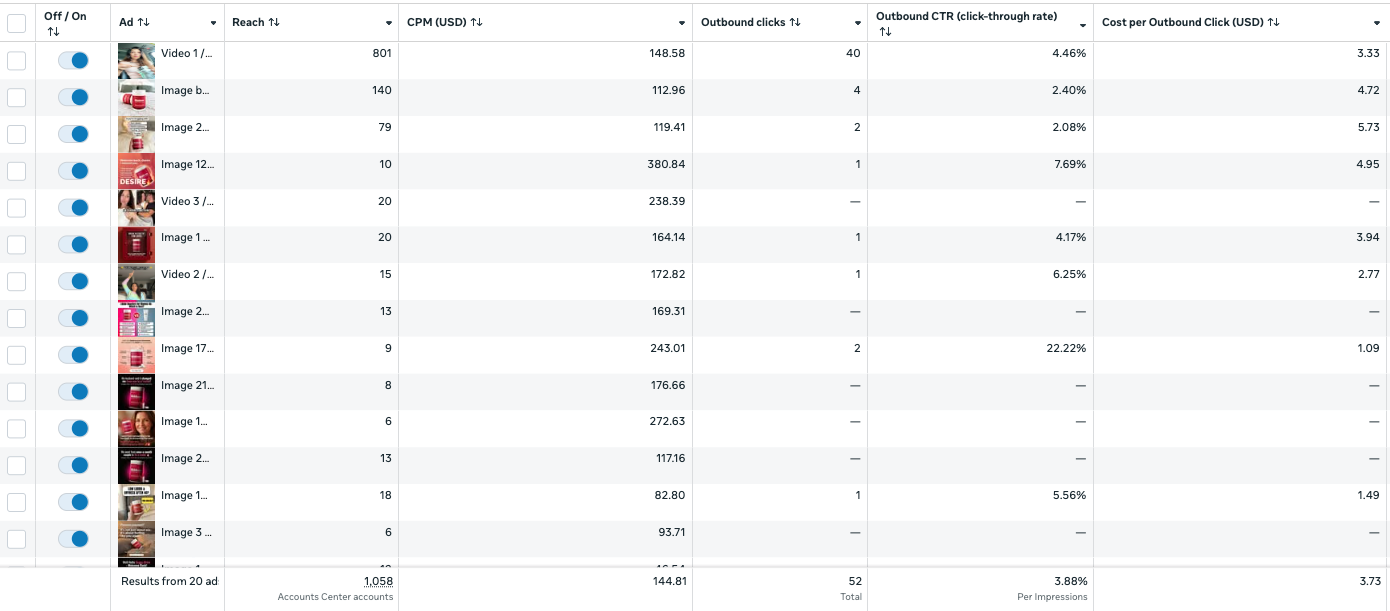Click the sort arrows icon beside Reach
1390x611 pixels.
(x=274, y=23)
